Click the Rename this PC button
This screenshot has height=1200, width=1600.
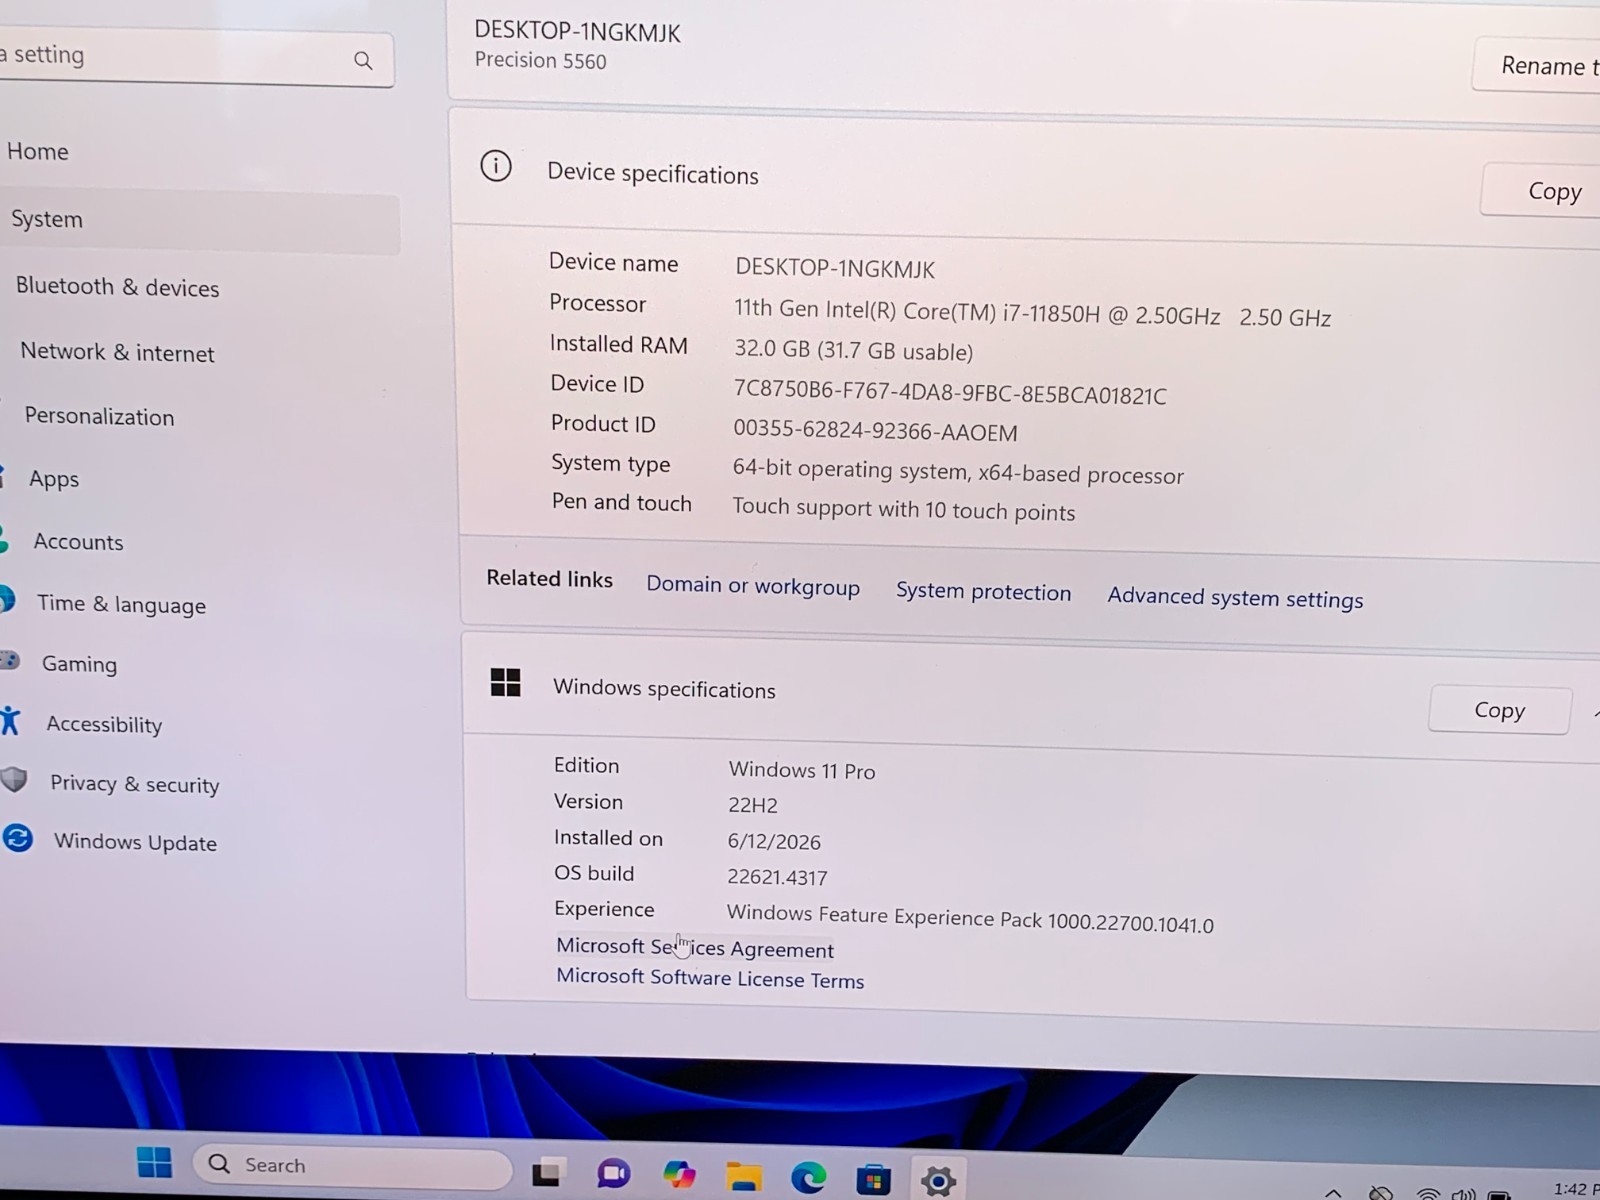1537,66
